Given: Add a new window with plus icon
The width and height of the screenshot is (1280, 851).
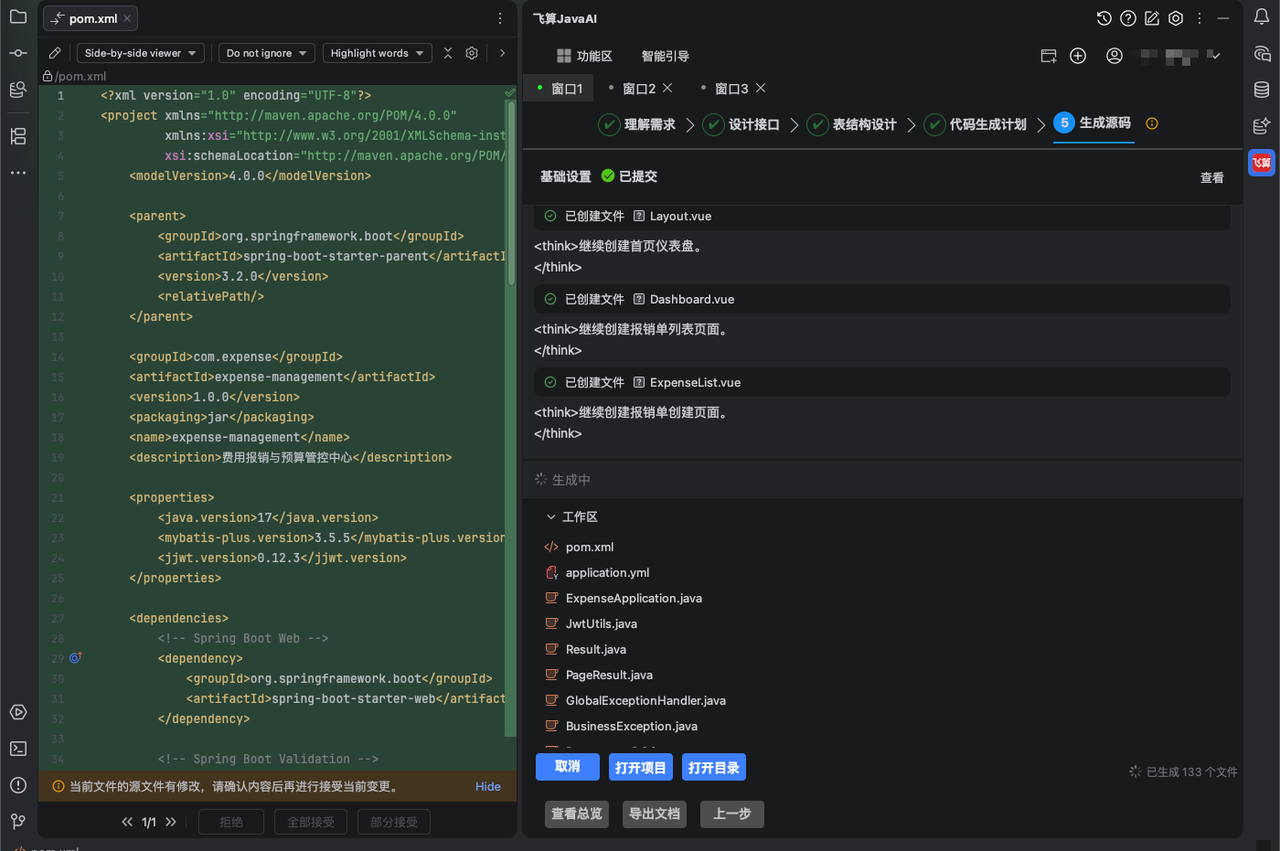Looking at the screenshot, I should (1078, 56).
